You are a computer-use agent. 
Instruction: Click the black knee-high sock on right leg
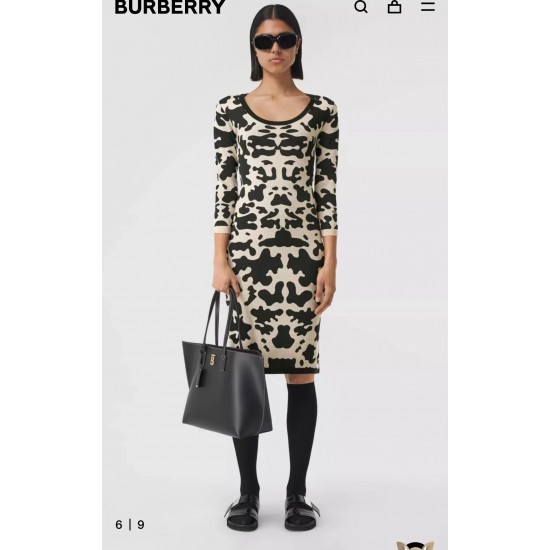[x=301, y=438]
